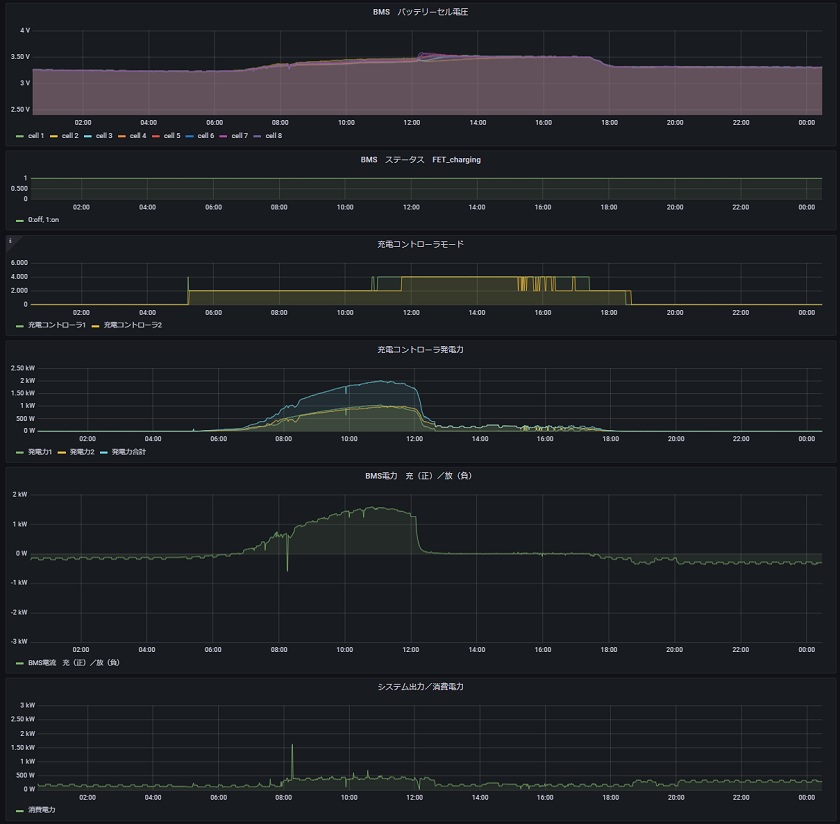Click the 6.000 label on controller mode axis
Image resolution: width=840 pixels, height=824 pixels.
coord(19,263)
